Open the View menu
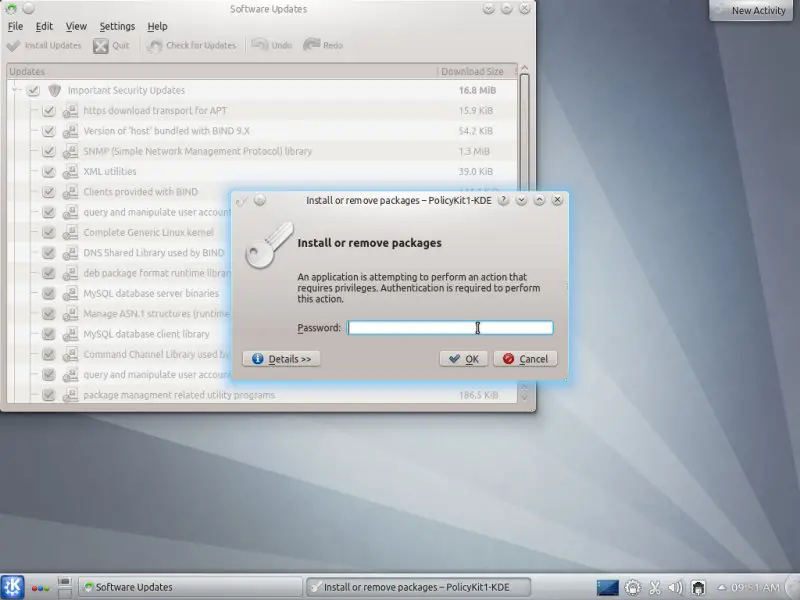This screenshot has height=600, width=800. click(76, 26)
